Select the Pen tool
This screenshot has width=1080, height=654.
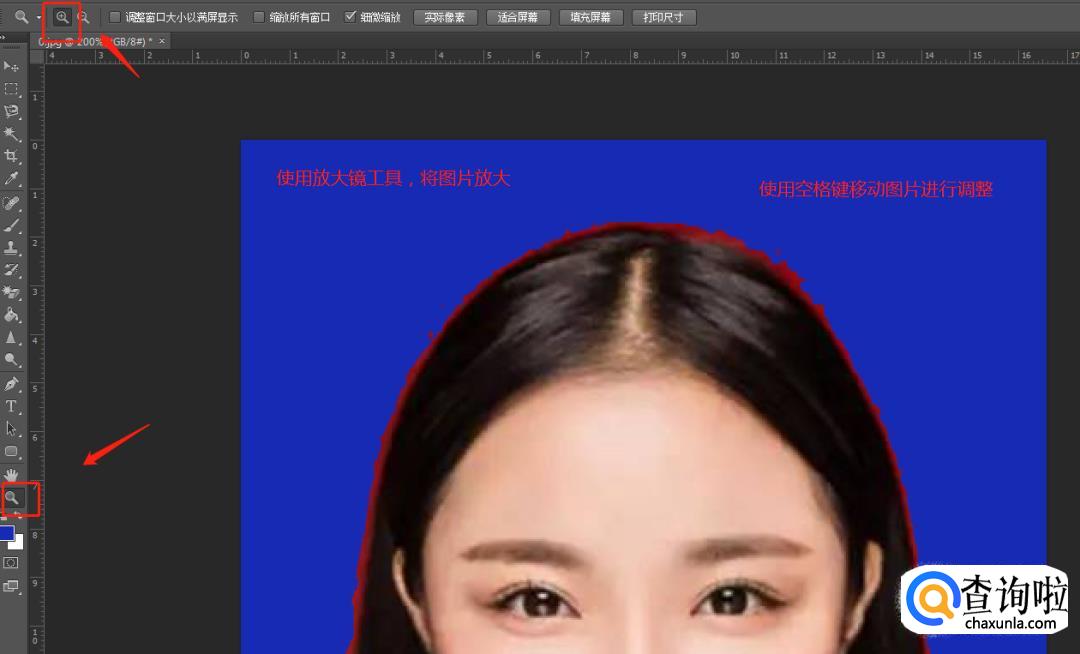coord(12,384)
